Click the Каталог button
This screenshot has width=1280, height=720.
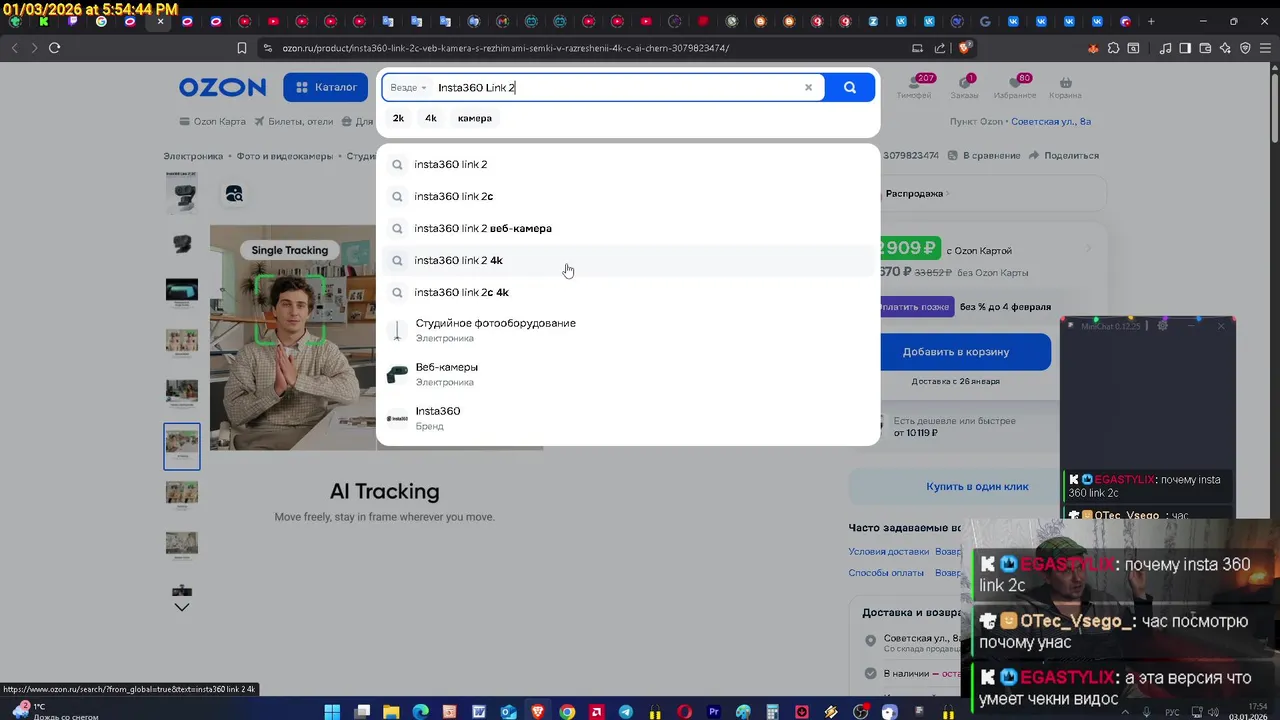point(326,88)
